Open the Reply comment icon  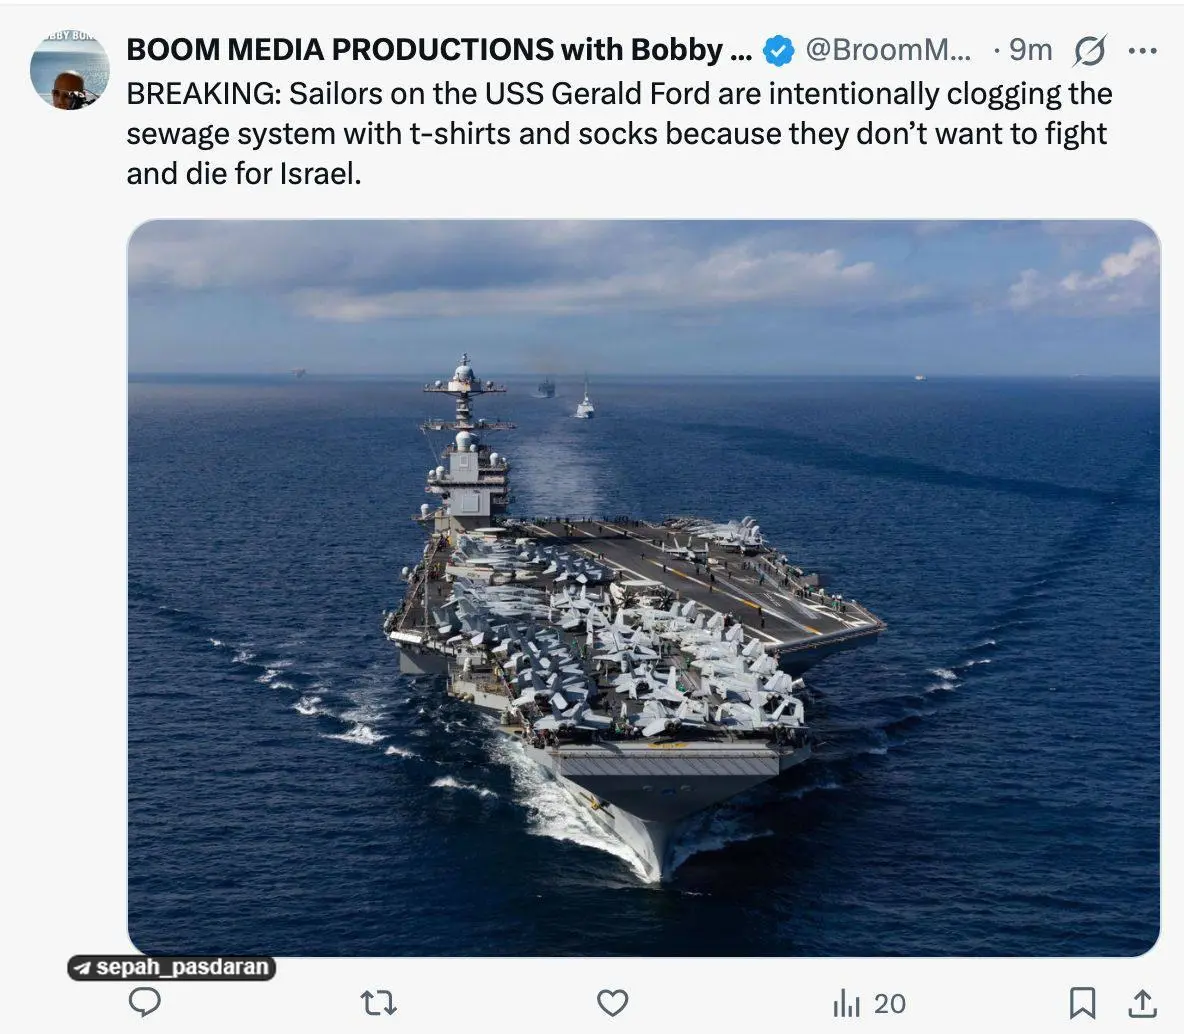146,1002
